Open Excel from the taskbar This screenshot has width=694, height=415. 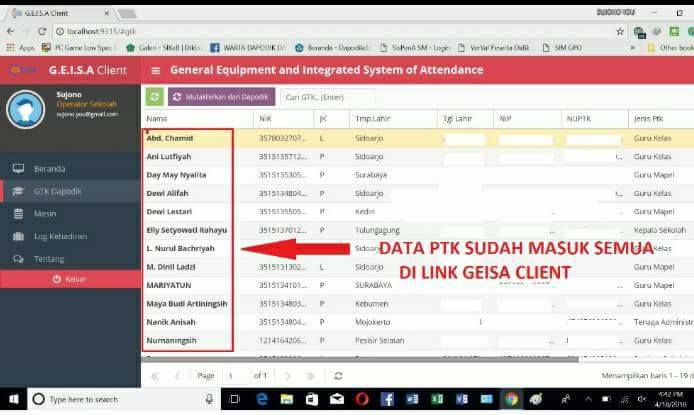437,400
